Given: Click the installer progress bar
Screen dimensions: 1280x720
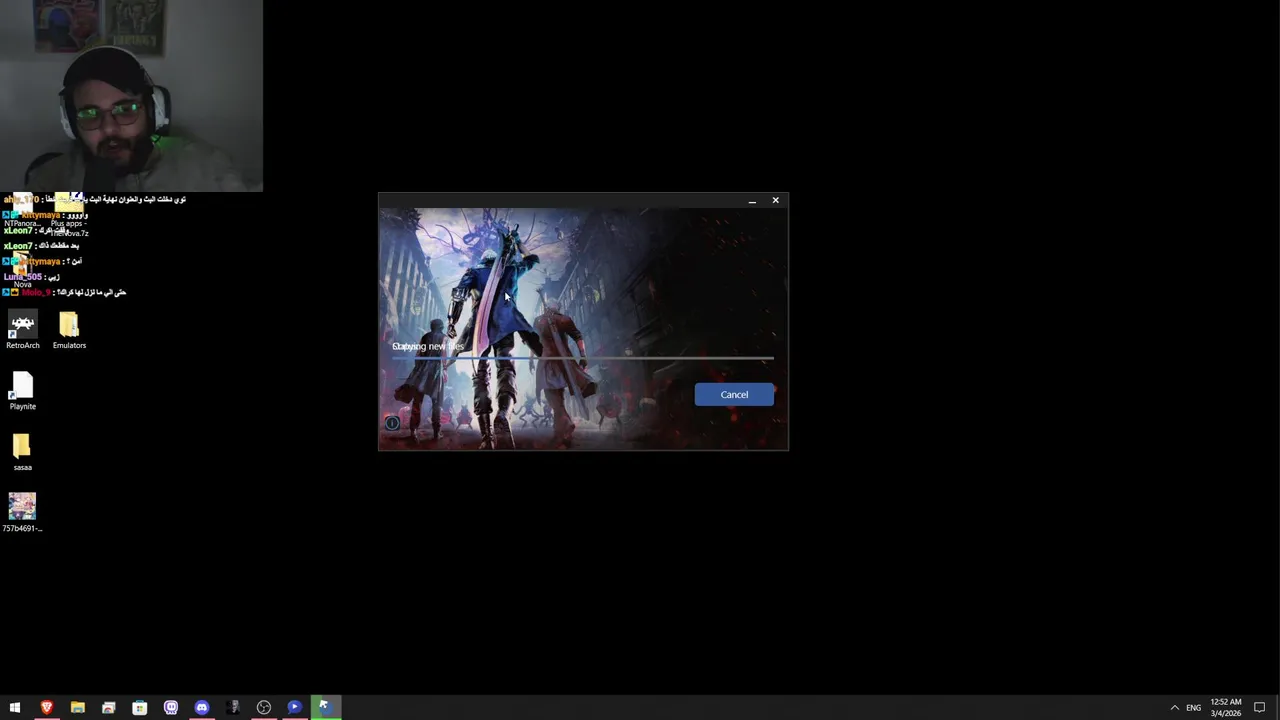Looking at the screenshot, I should pyautogui.click(x=582, y=357).
